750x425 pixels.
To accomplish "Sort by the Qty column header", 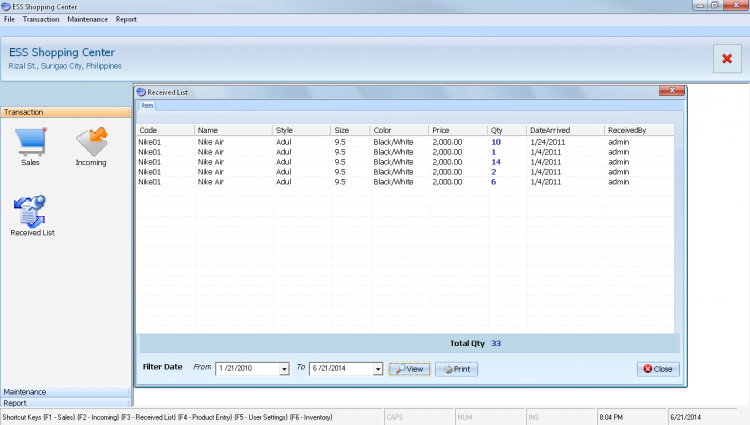I will pyautogui.click(x=507, y=130).
